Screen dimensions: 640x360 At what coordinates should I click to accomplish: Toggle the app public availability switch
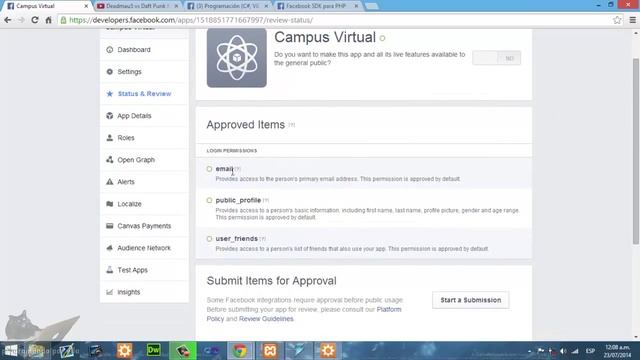[x=496, y=58]
